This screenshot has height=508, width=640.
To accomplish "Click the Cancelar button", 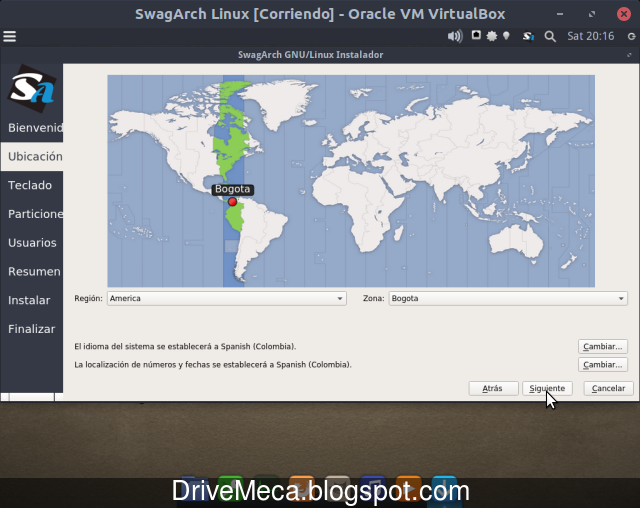I will tap(608, 388).
